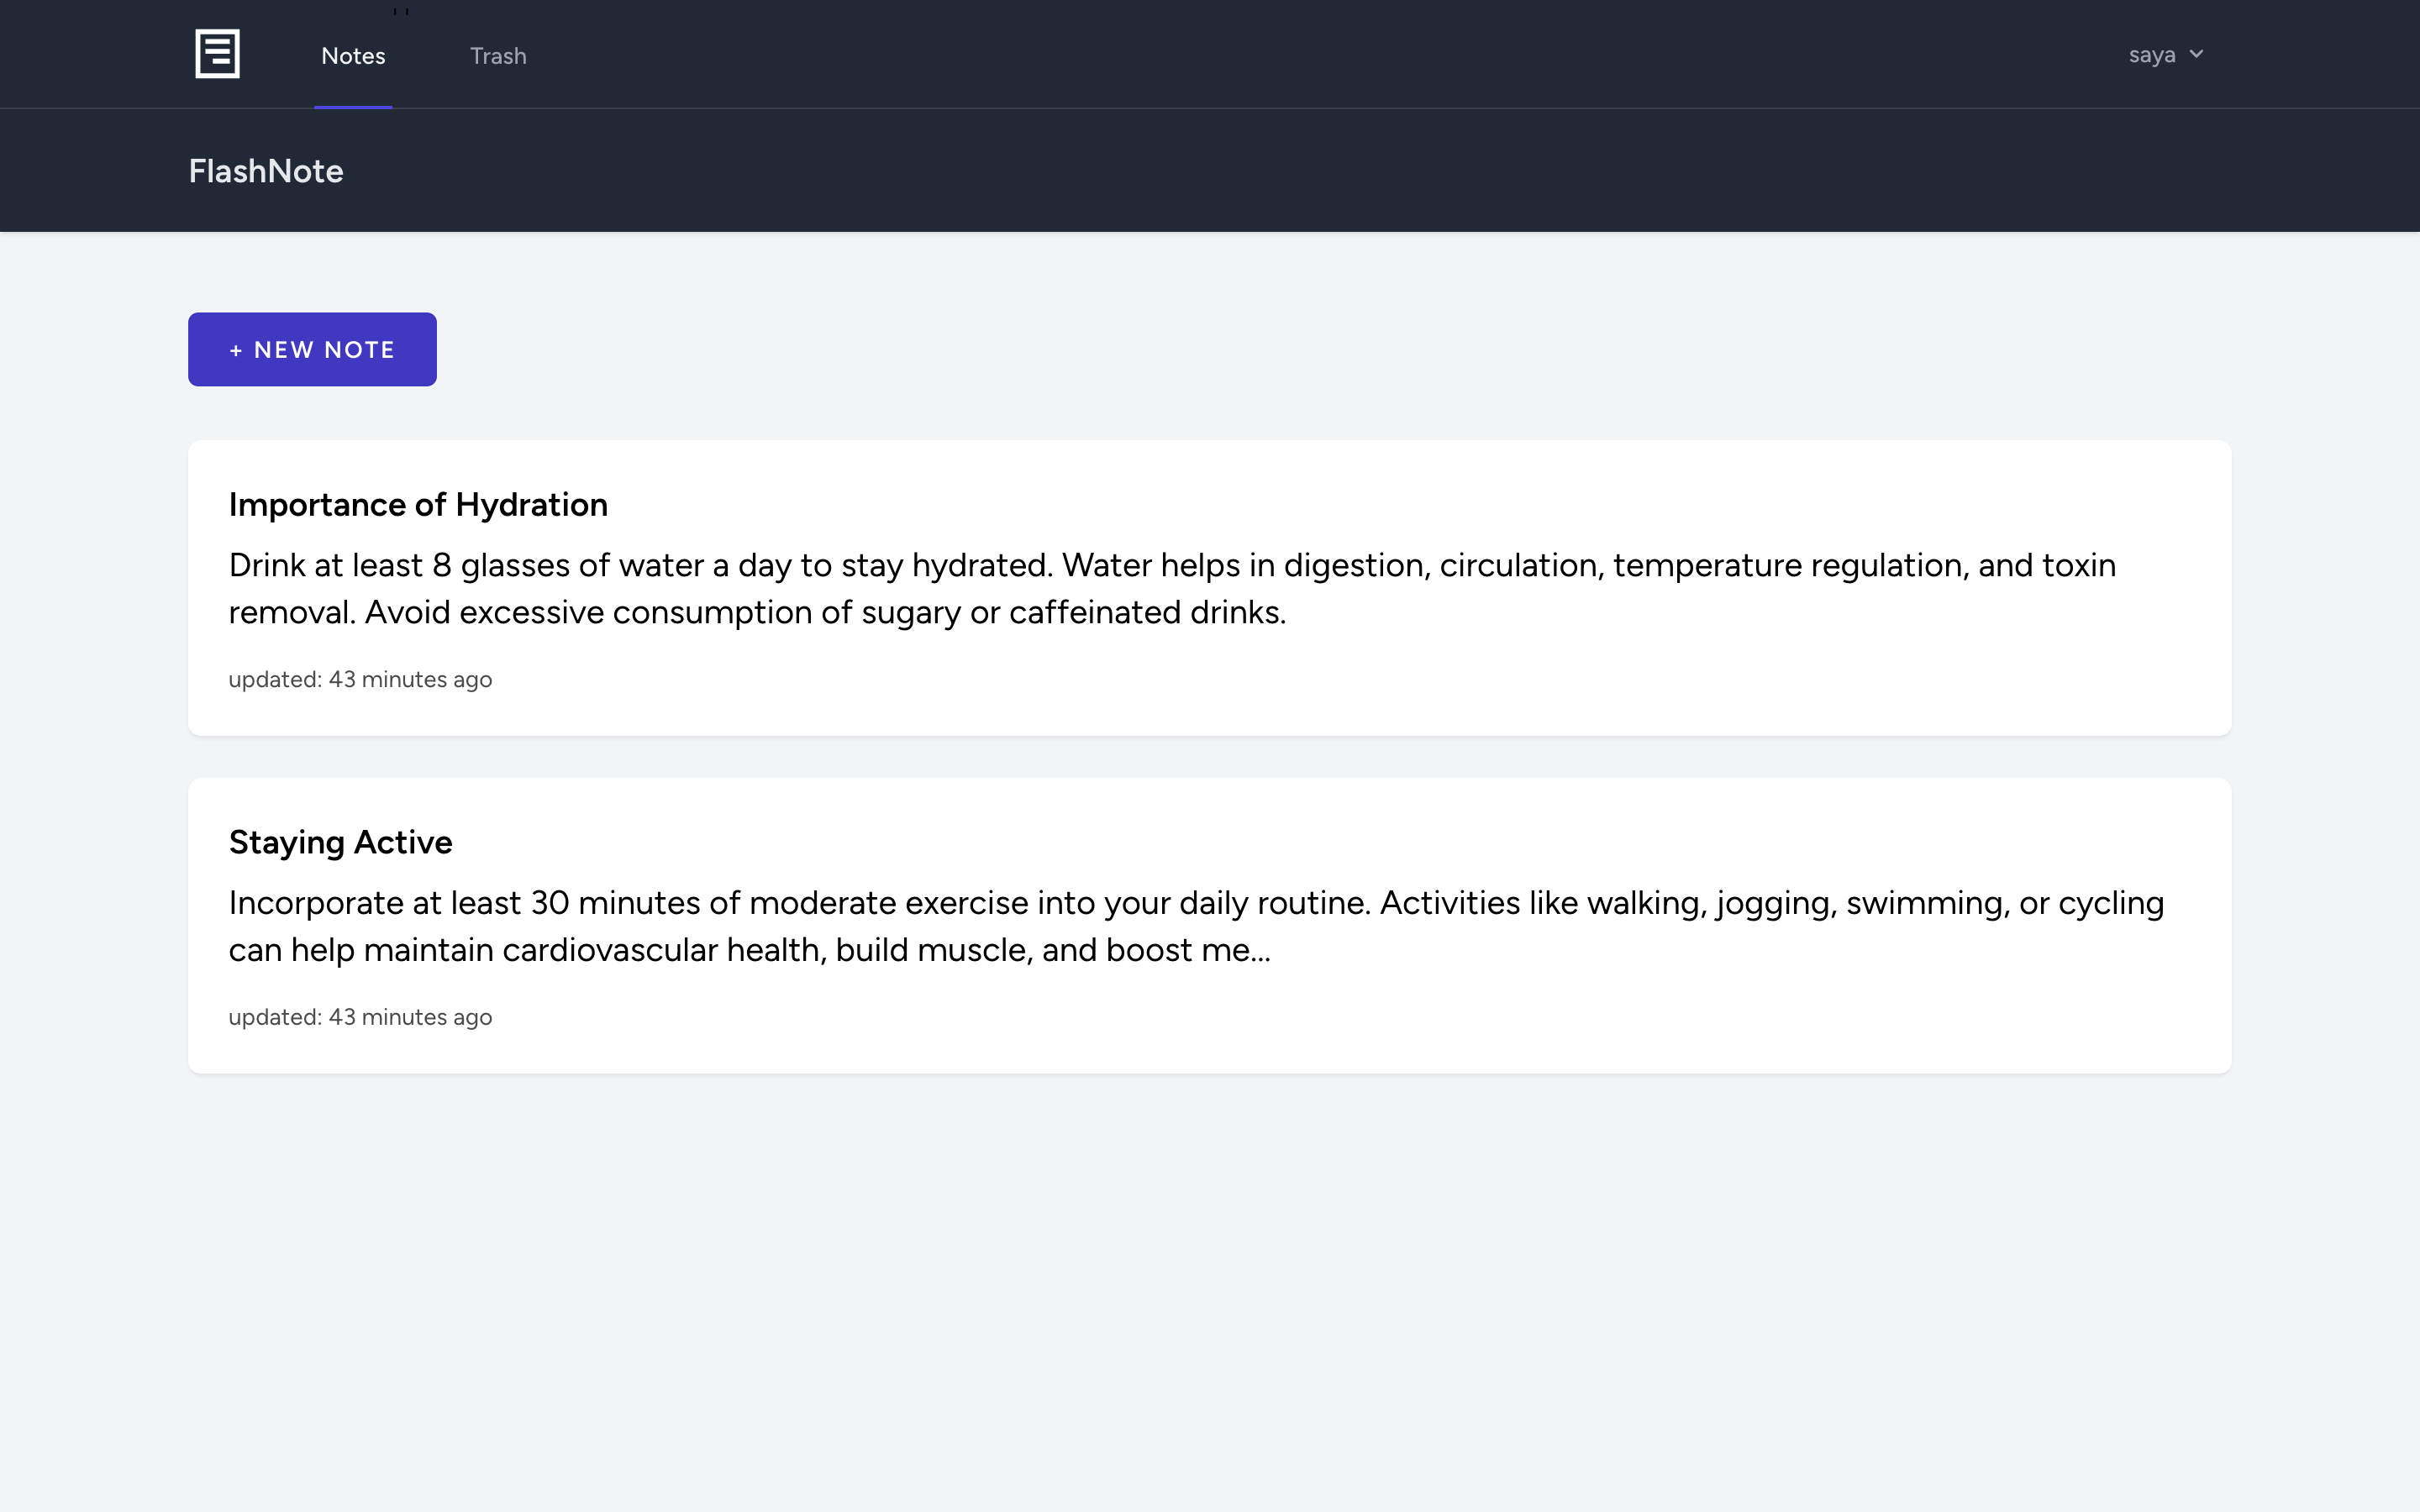Viewport: 2420px width, 1512px height.
Task: Click the FlashNote logo icon
Action: [217, 54]
